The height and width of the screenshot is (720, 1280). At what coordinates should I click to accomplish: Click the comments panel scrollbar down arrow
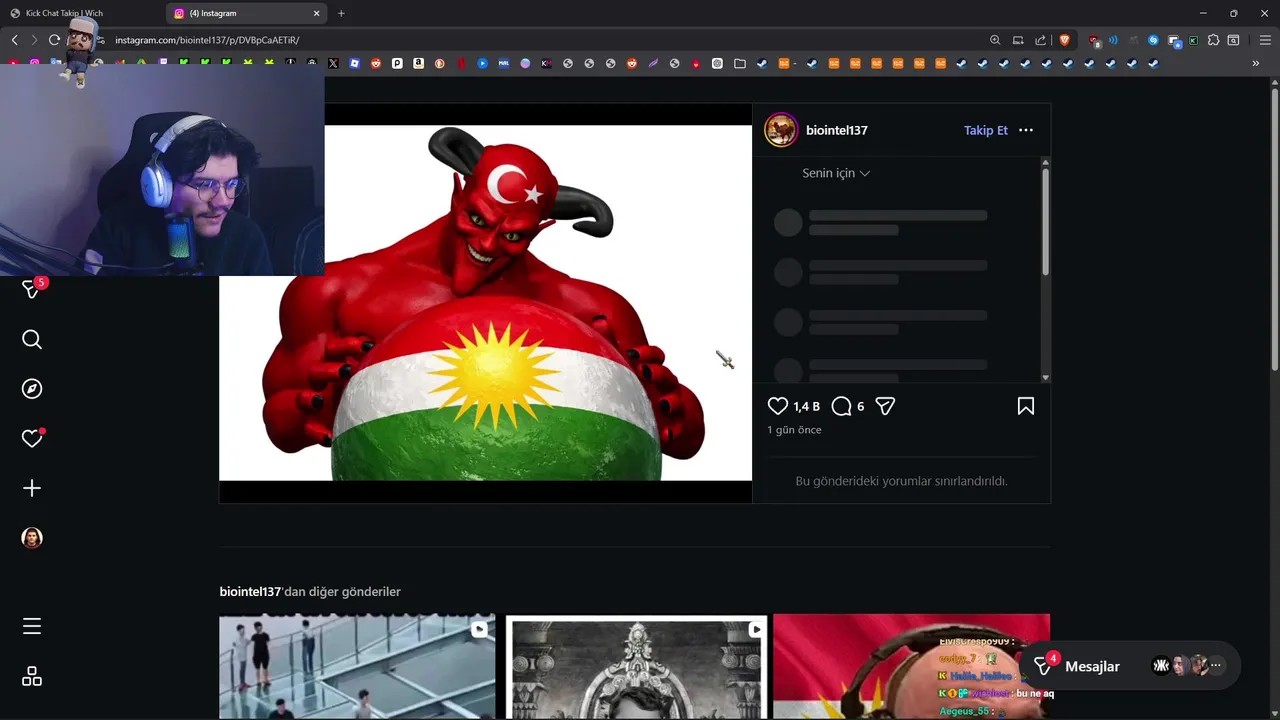[x=1046, y=377]
